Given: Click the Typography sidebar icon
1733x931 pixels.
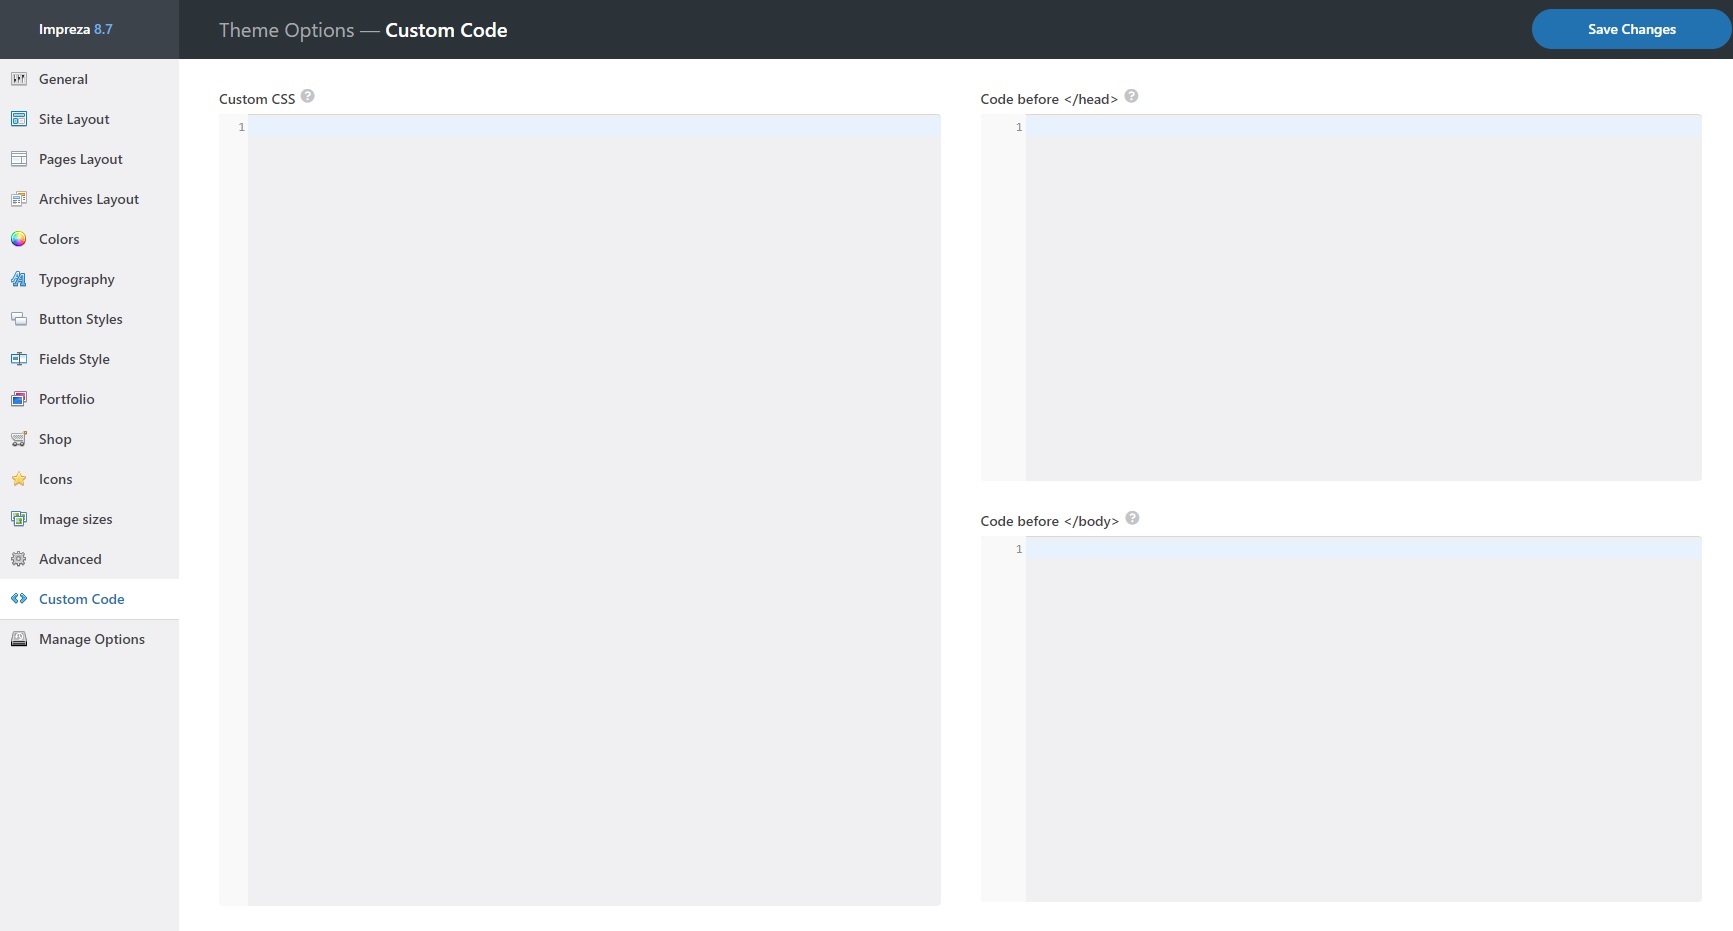Looking at the screenshot, I should 19,279.
